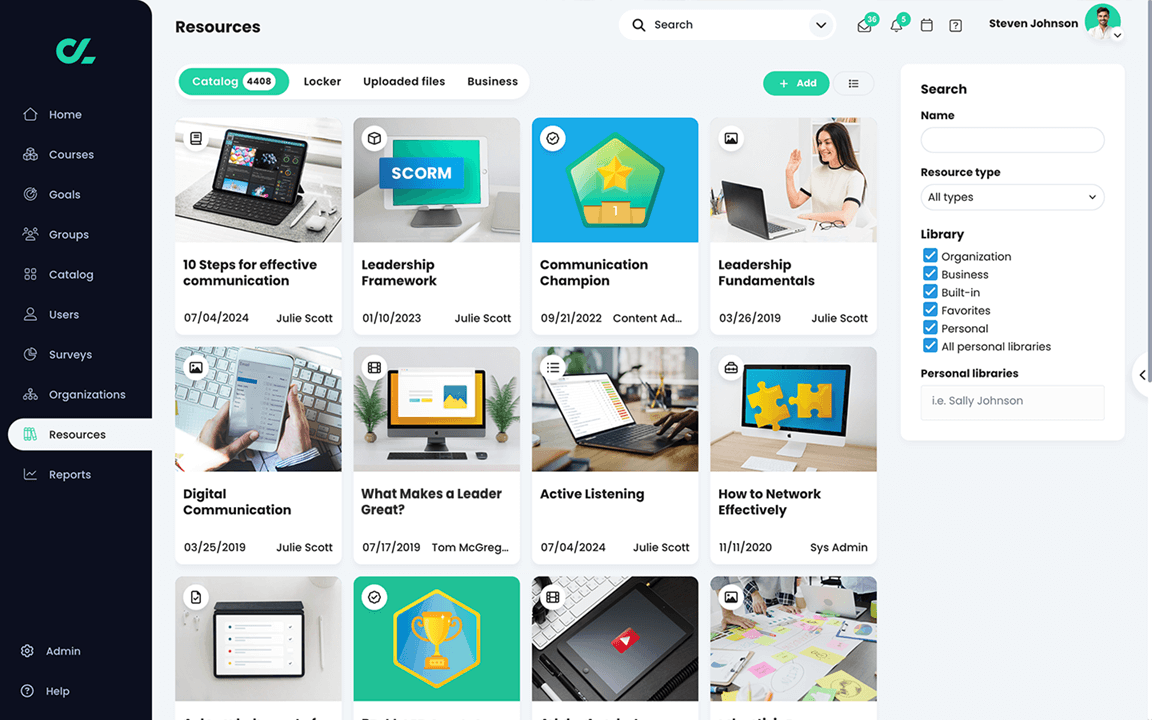Open the inbox messages icon with badge 36

coord(865,25)
